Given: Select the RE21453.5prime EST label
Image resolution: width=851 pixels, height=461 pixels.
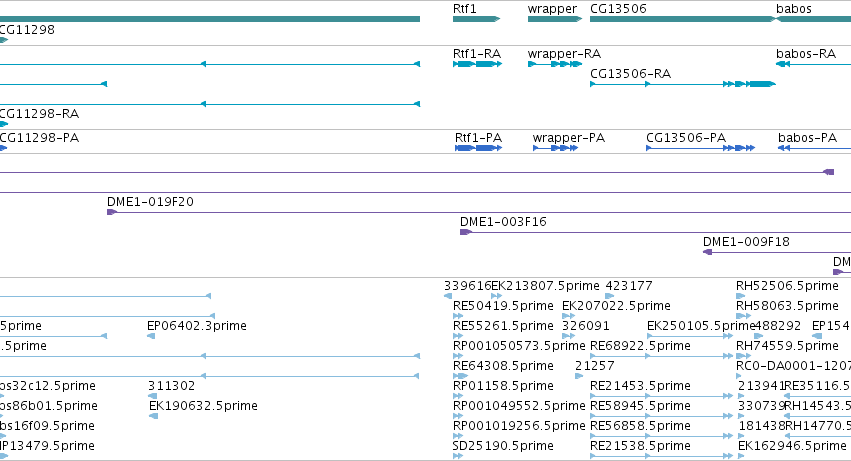Looking at the screenshot, I should (640, 386).
